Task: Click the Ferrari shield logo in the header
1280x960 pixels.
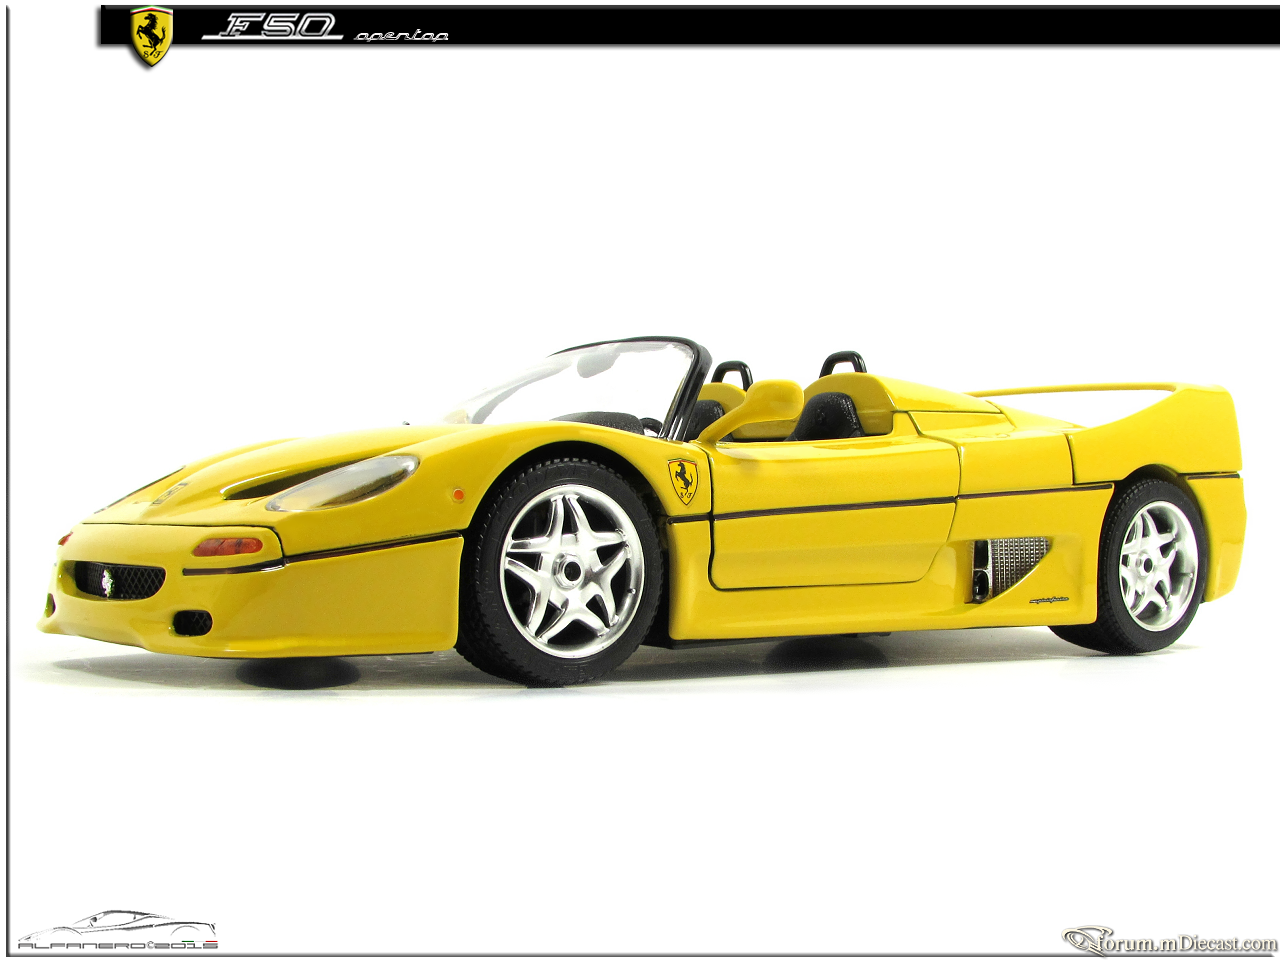Action: coord(152,37)
